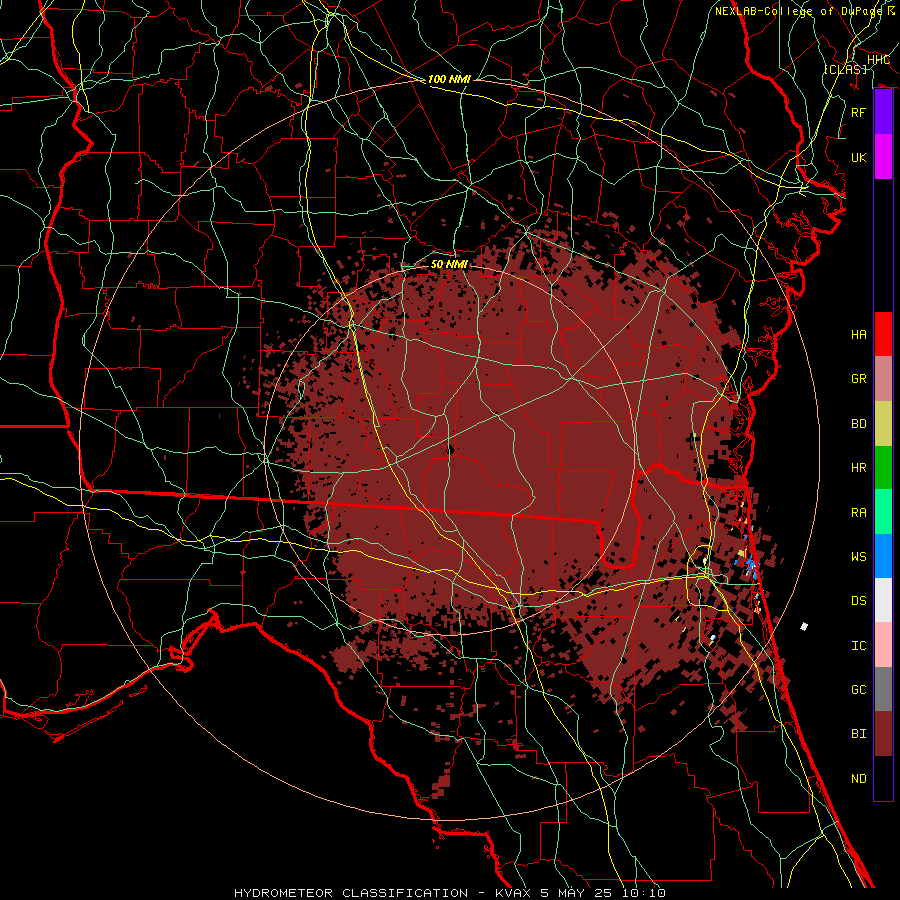Click the BI legend label

pos(859,734)
